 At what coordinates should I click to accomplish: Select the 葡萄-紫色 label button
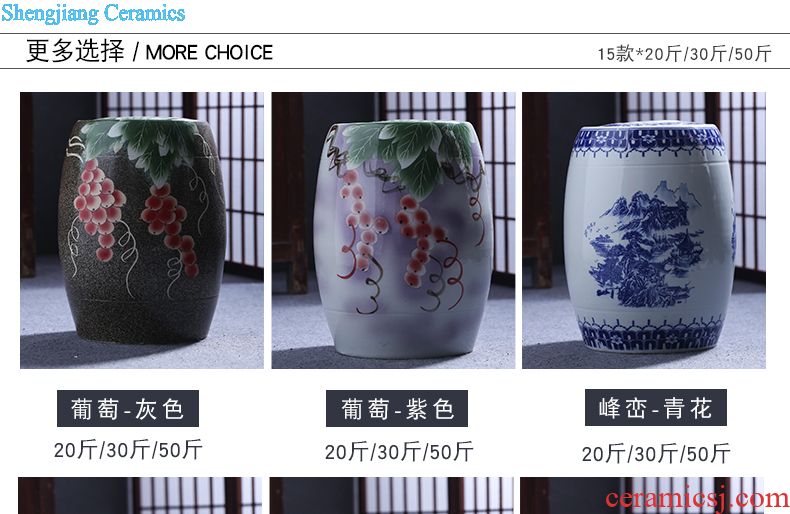click(x=397, y=408)
